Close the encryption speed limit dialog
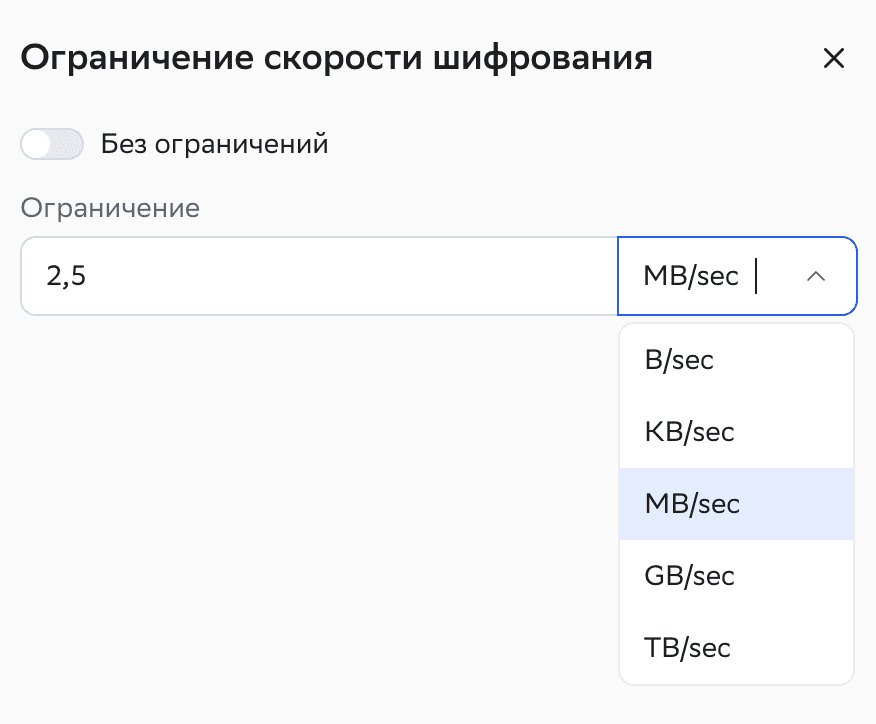Screen dimensions: 876x724 coord(833,58)
